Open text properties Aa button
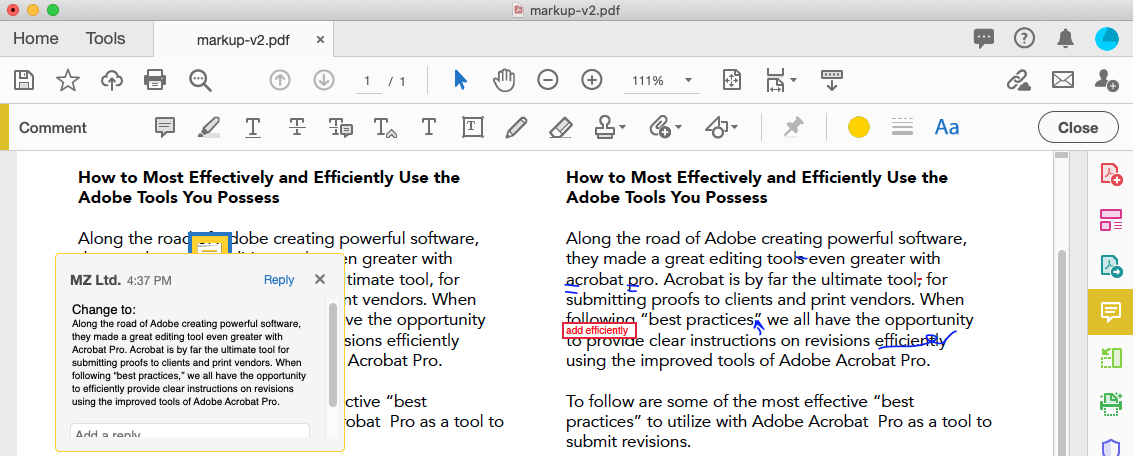 click(x=947, y=128)
